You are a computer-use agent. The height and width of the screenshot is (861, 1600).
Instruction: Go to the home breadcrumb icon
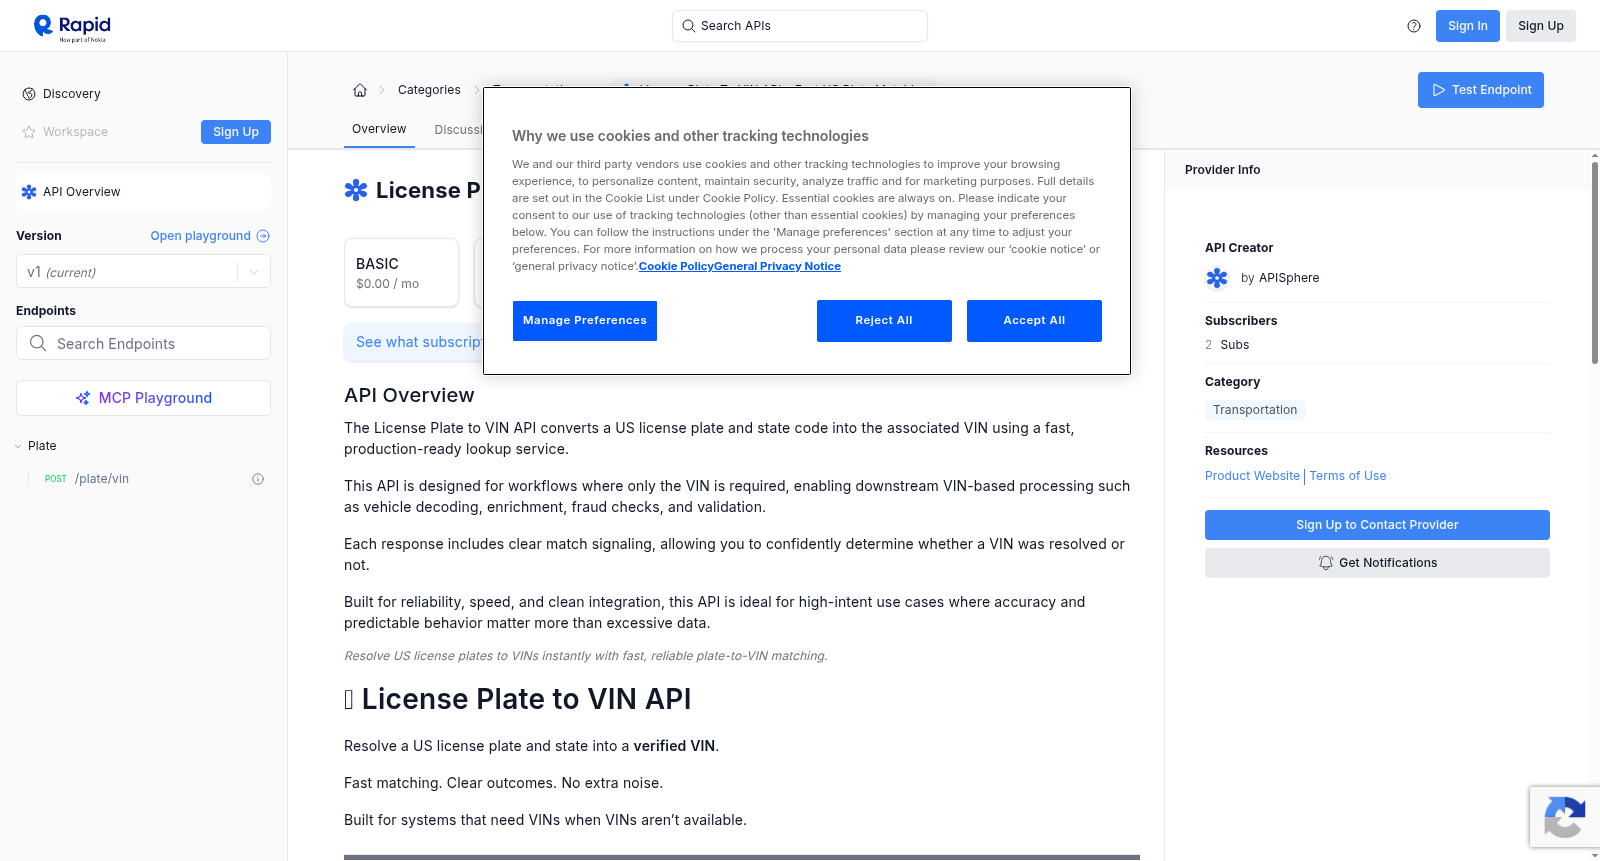(360, 90)
